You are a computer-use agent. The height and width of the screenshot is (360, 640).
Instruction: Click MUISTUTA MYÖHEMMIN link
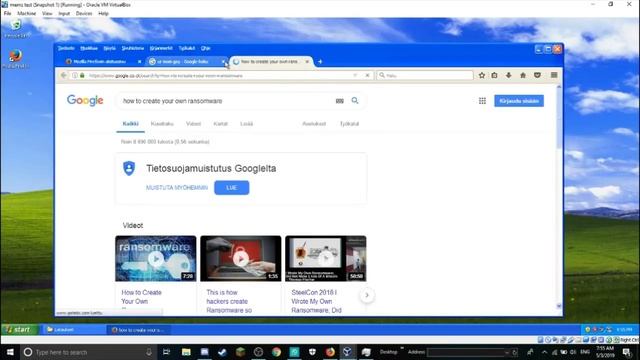click(177, 188)
